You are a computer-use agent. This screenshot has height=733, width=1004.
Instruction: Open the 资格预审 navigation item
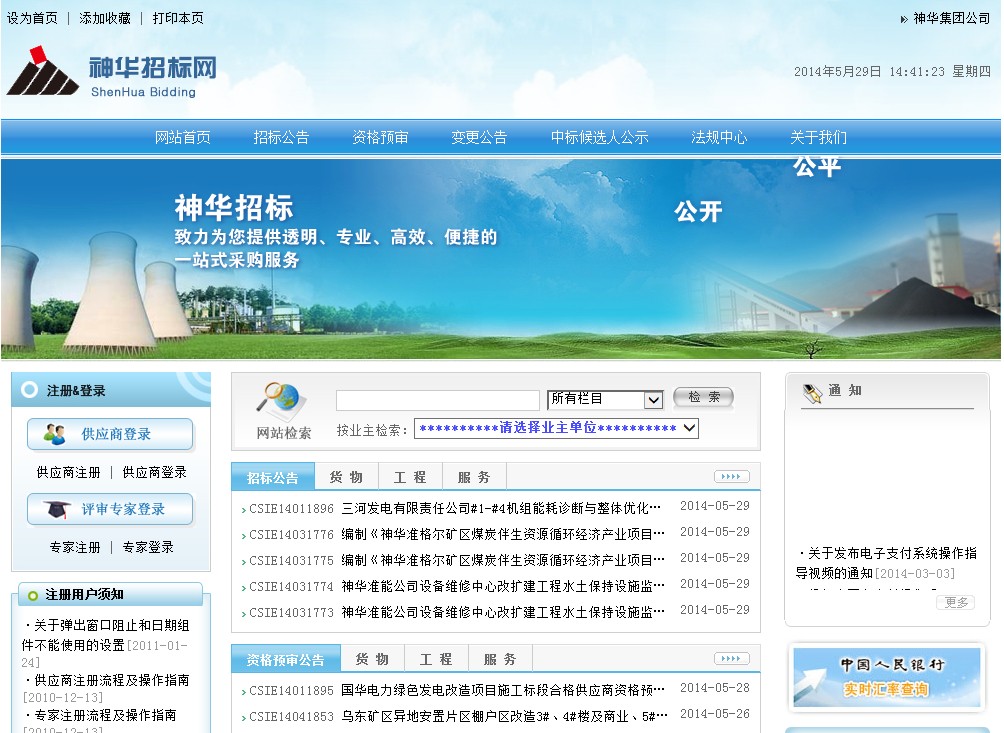click(380, 137)
